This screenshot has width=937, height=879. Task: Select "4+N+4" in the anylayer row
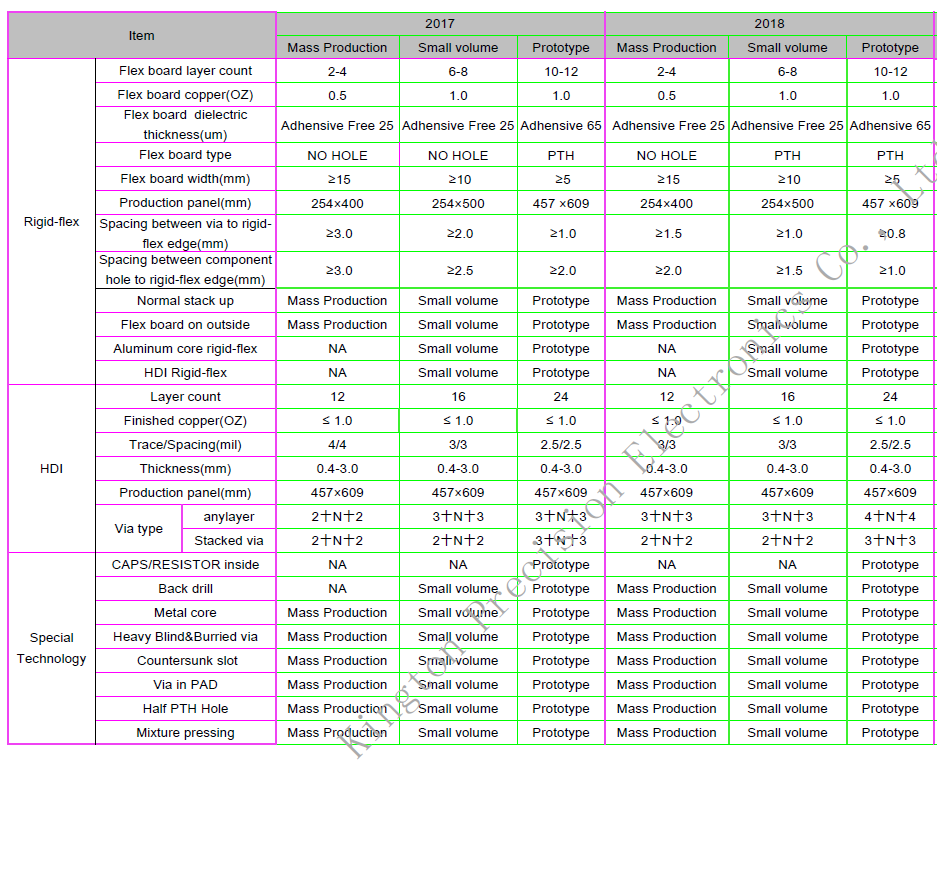point(890,516)
